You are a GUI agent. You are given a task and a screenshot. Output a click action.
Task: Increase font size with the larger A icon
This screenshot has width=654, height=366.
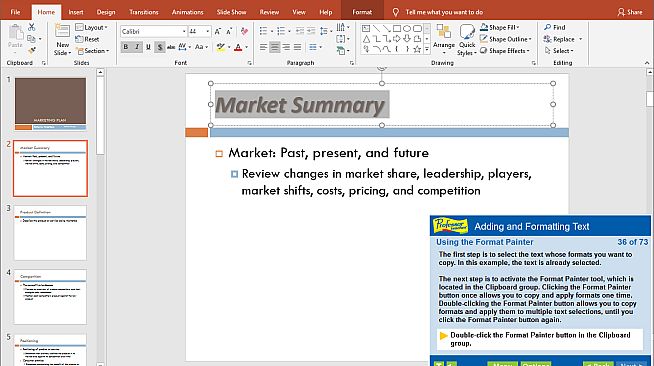pos(218,31)
